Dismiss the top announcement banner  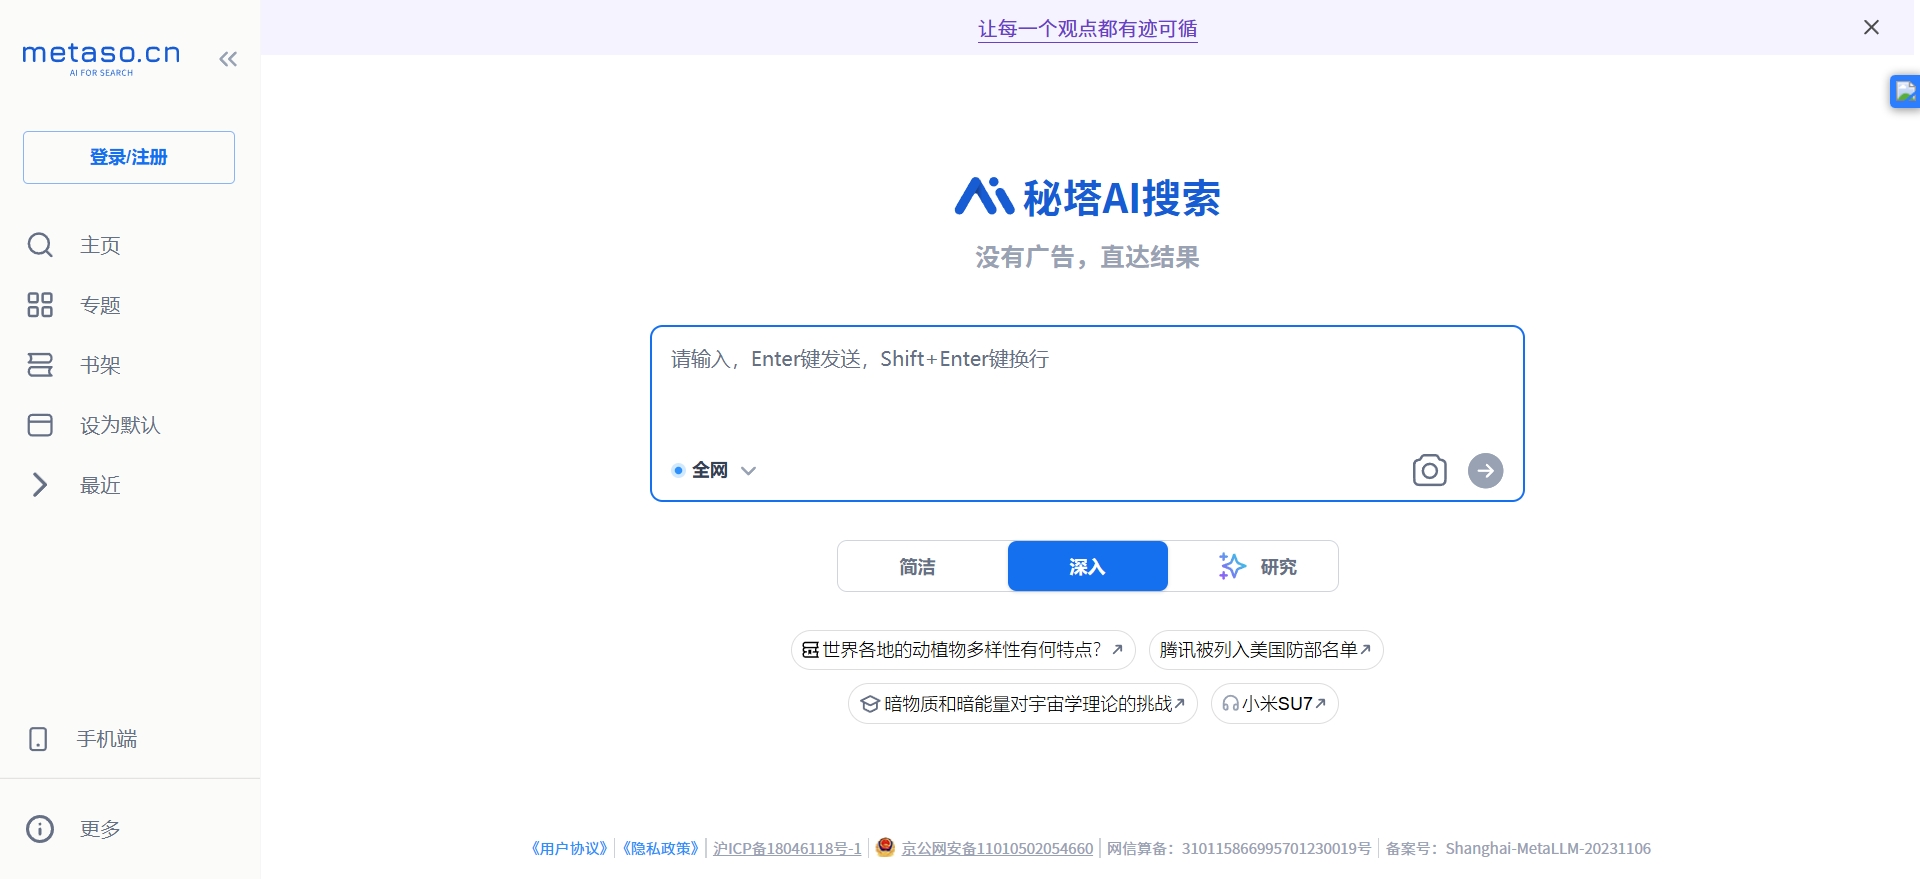[1871, 27]
